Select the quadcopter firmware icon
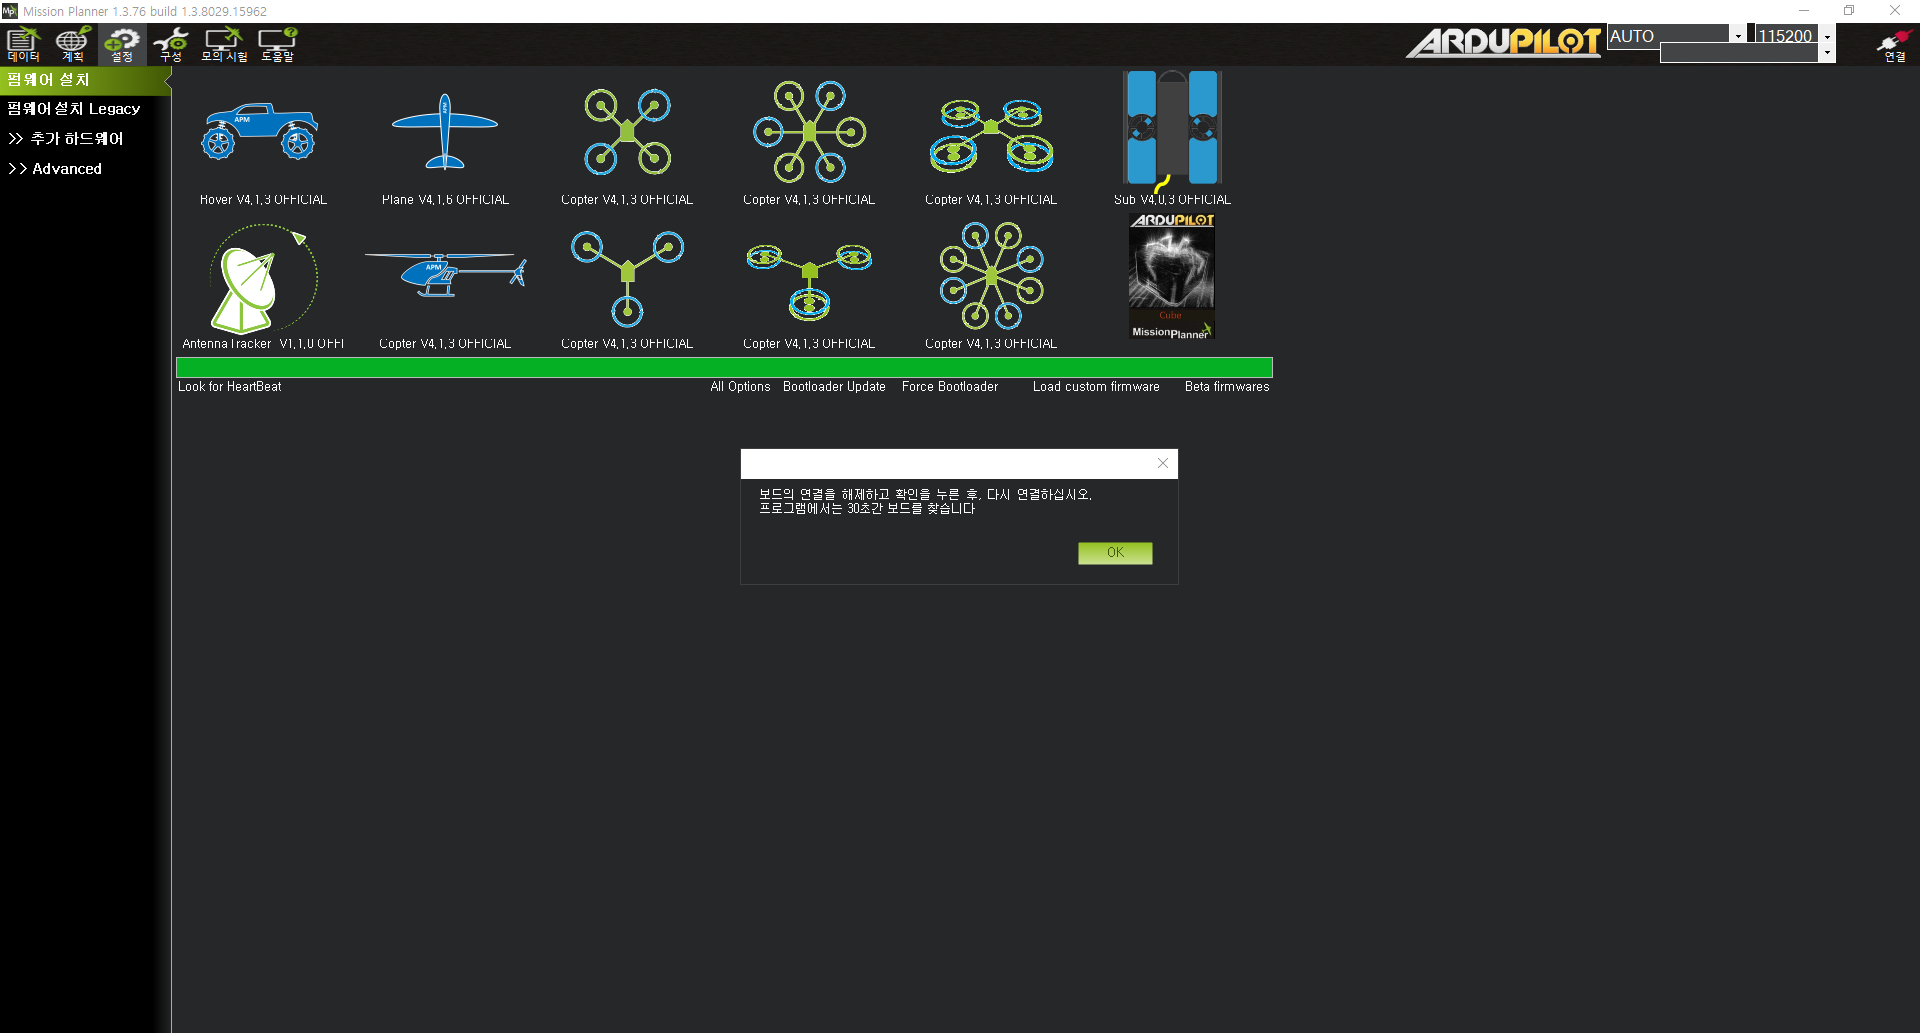1920x1033 pixels. tap(627, 131)
